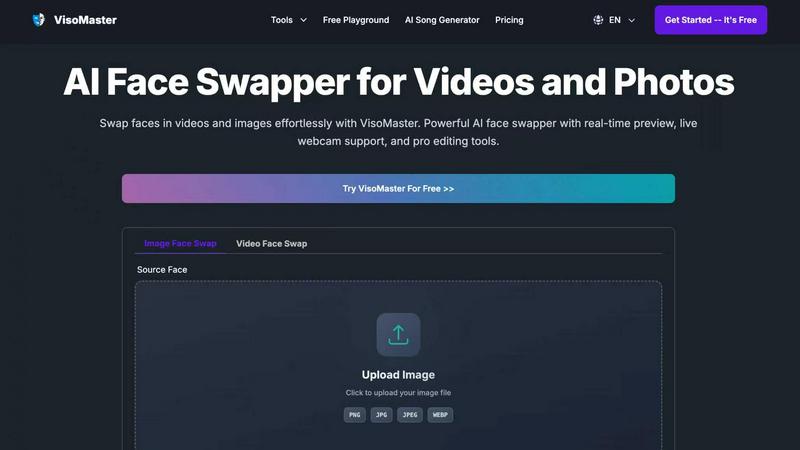Expand the language chevron next to EN
Screen dimensions: 800x450
tap(632, 20)
